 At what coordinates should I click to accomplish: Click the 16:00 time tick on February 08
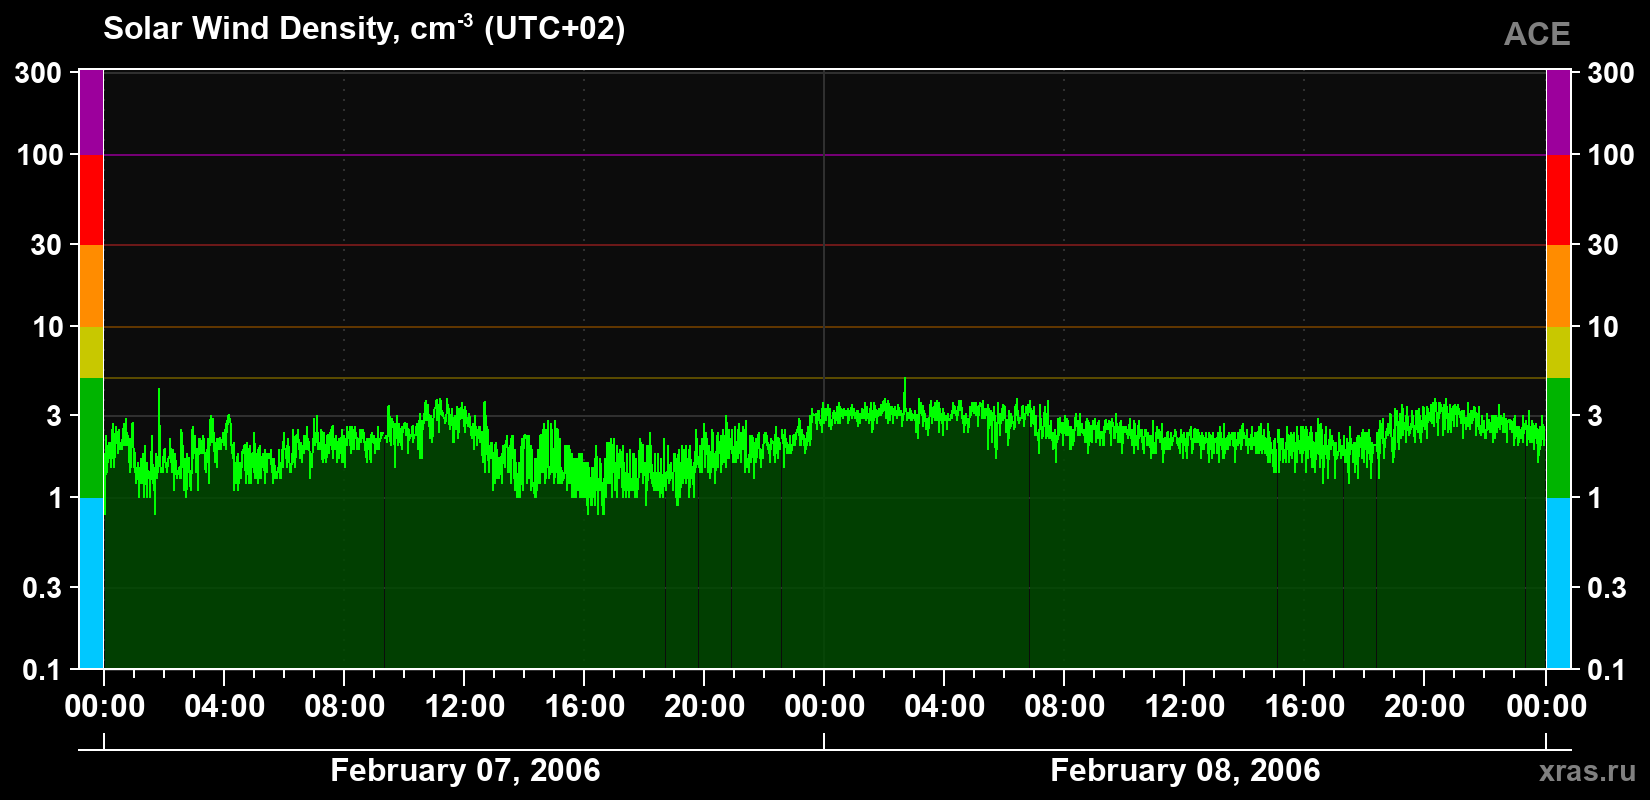click(1305, 706)
